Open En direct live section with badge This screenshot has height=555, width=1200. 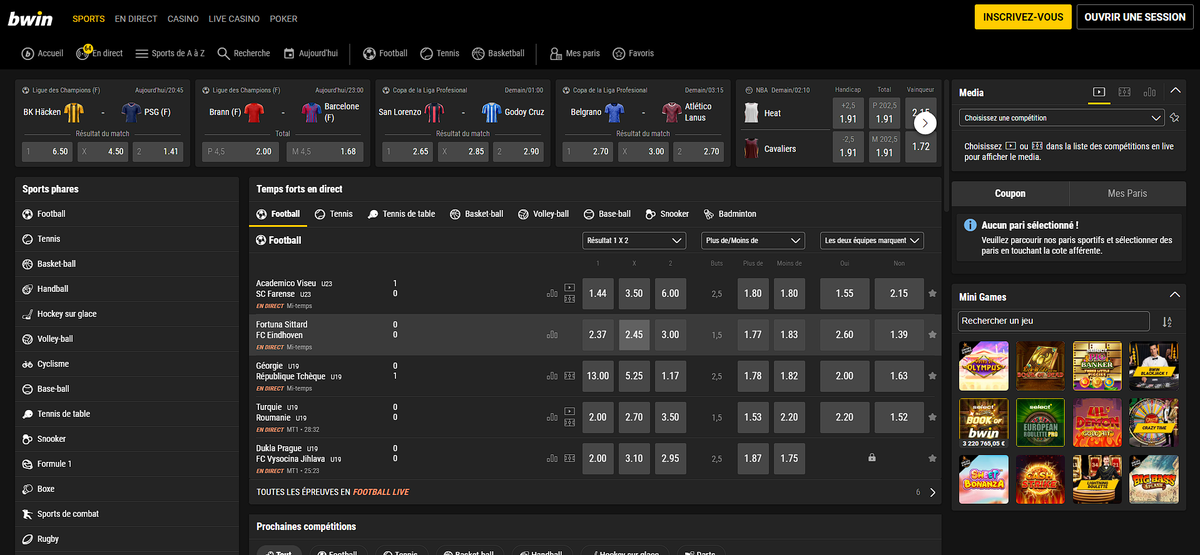click(x=99, y=53)
